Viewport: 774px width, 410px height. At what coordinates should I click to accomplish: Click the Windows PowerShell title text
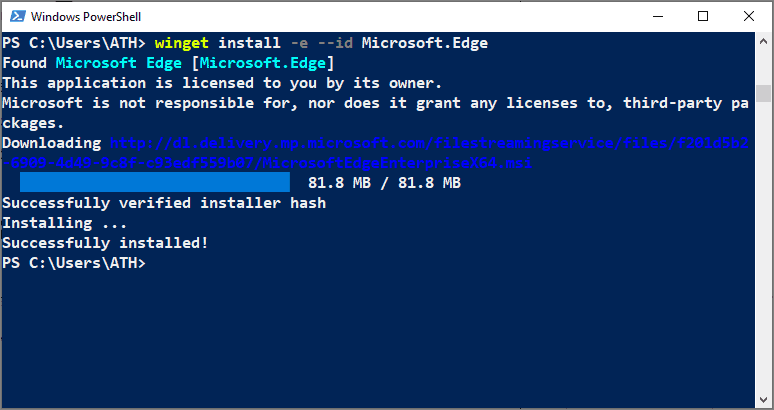coord(86,17)
